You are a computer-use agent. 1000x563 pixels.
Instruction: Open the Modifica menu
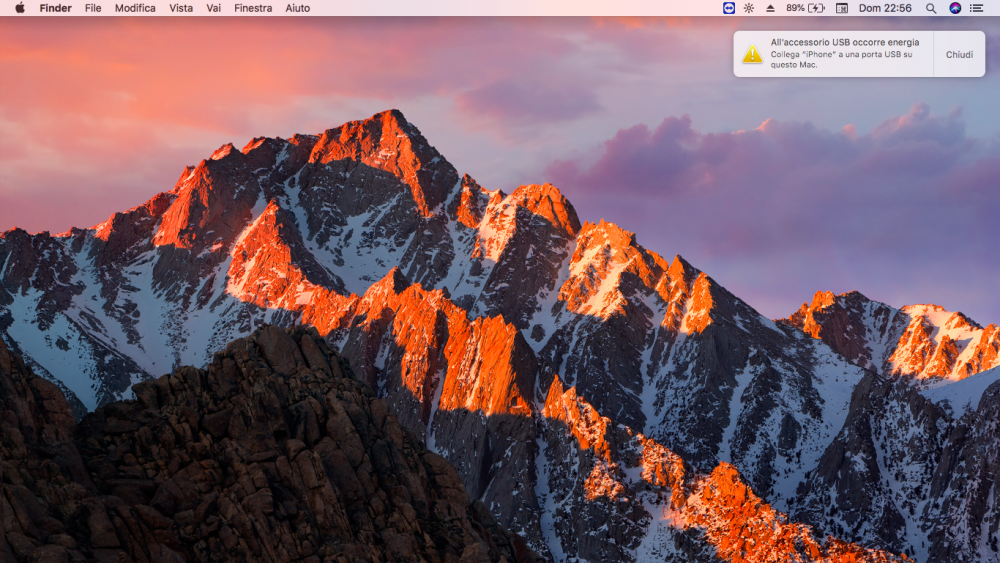coord(135,8)
